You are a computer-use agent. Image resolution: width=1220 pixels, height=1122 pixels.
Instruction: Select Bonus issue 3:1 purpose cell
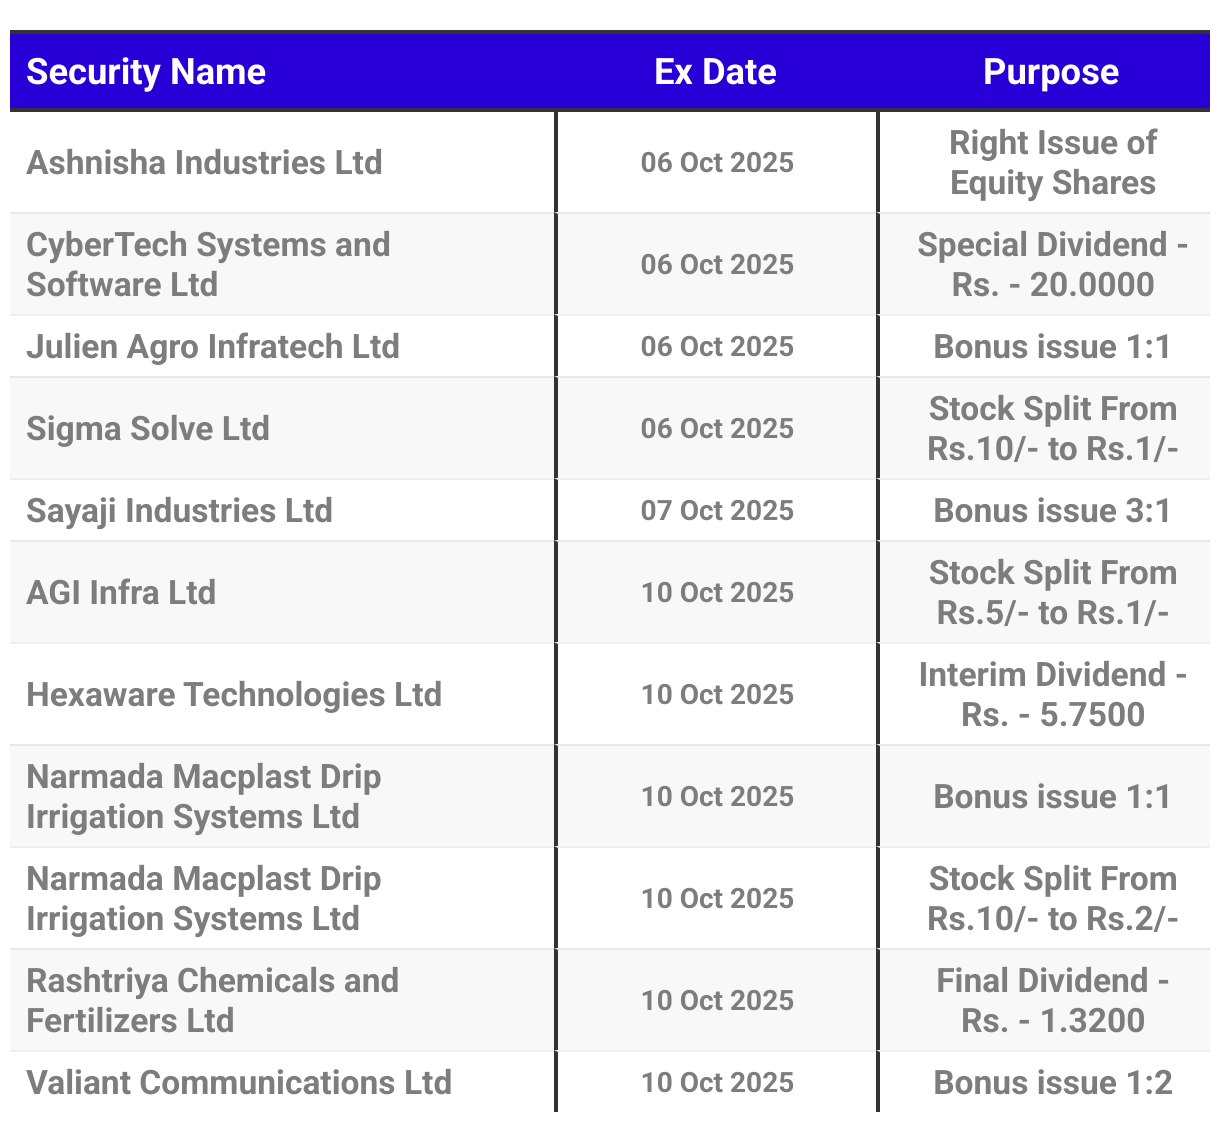[1053, 510]
